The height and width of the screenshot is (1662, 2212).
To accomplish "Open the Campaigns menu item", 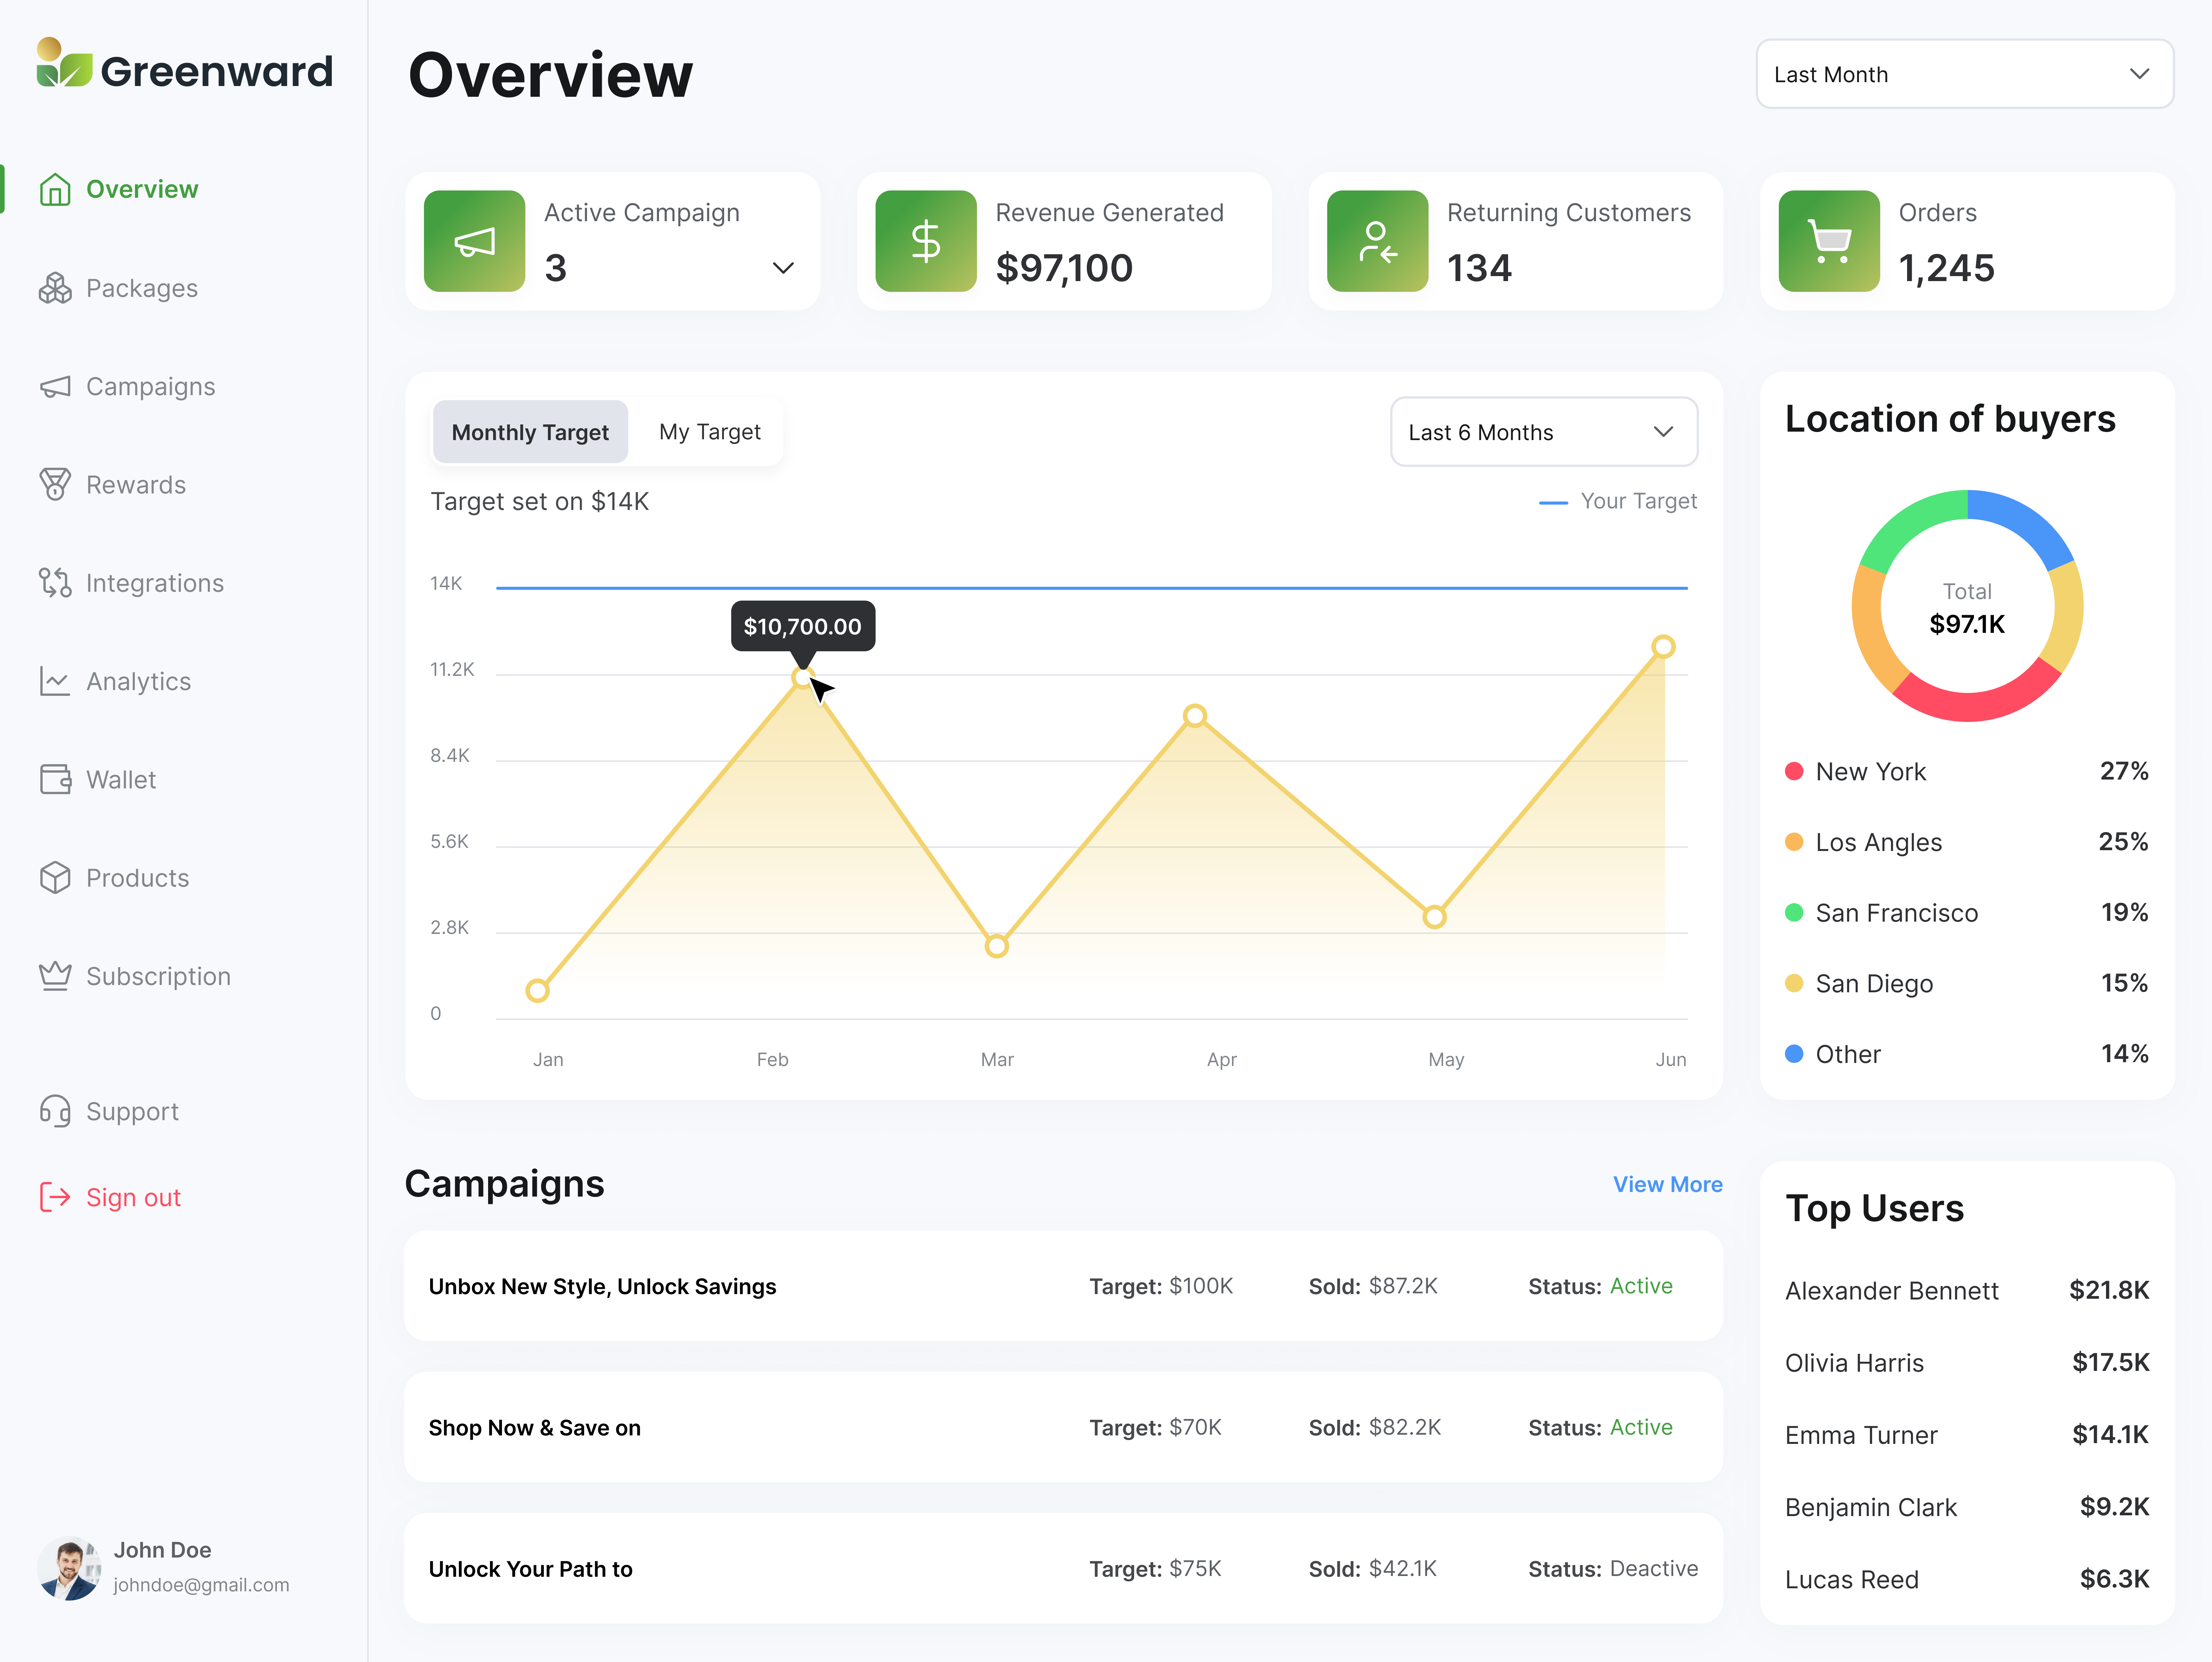I will pos(150,386).
